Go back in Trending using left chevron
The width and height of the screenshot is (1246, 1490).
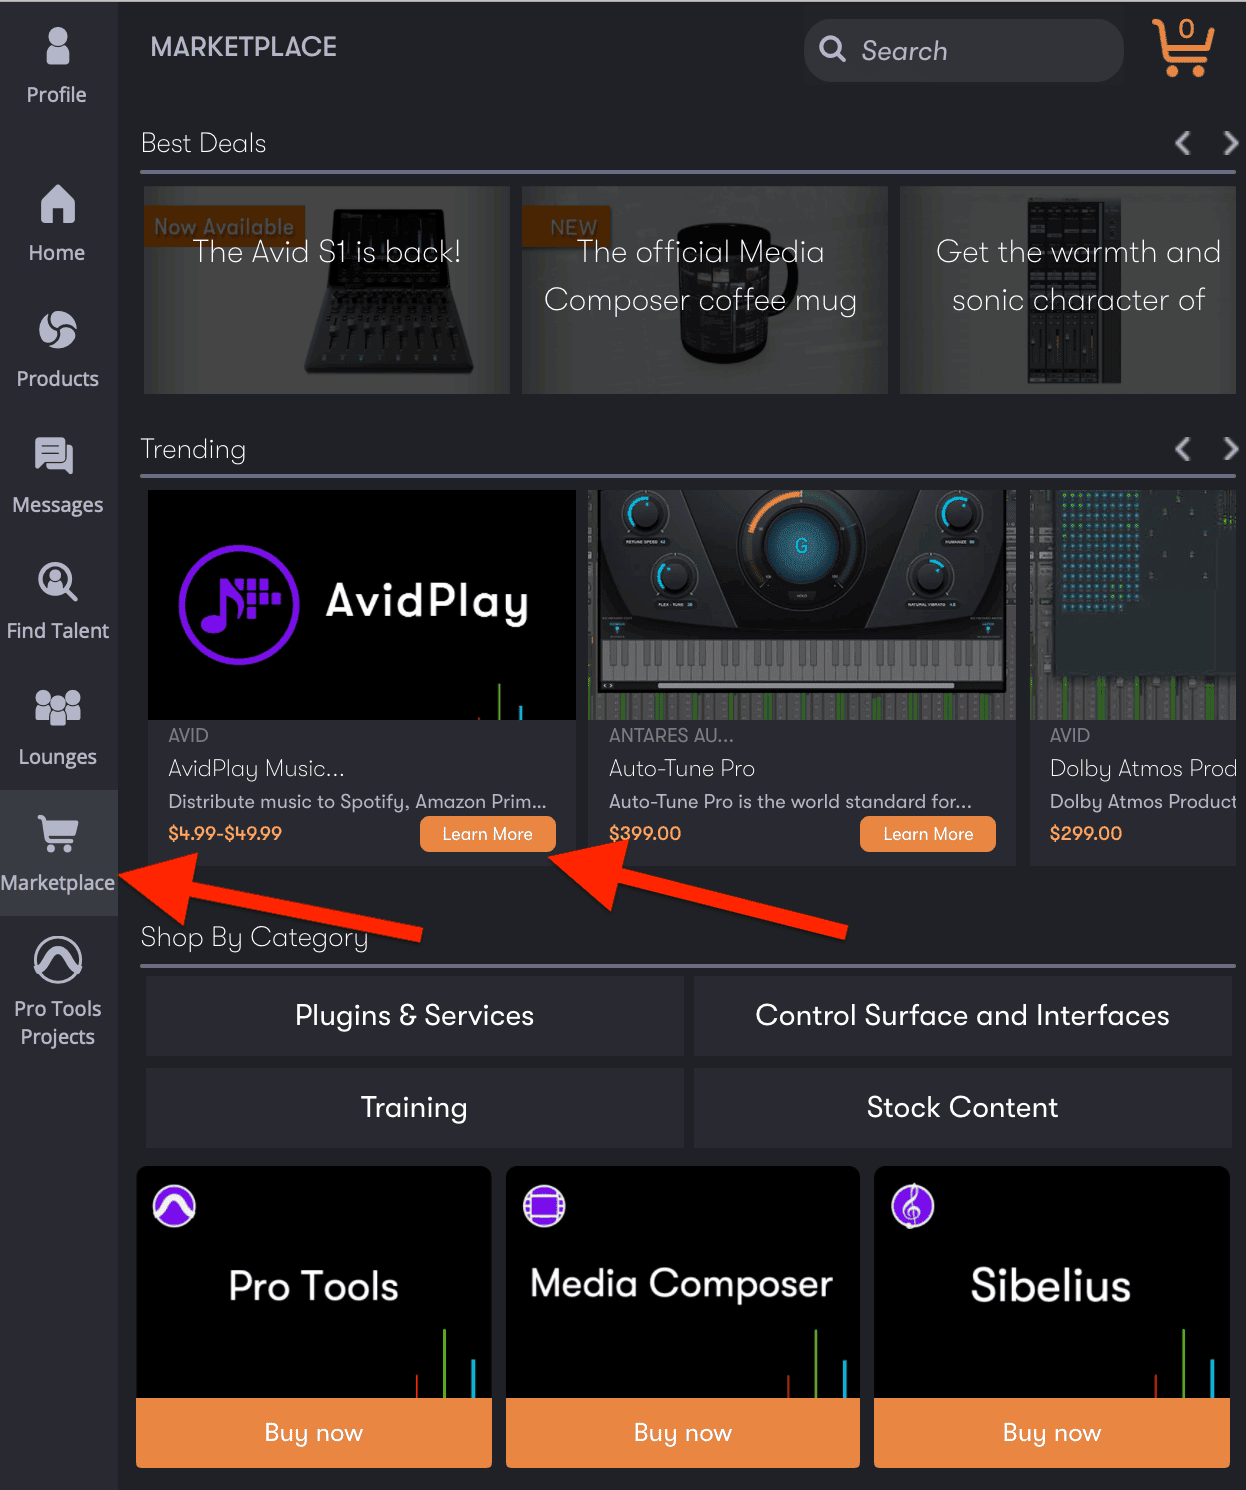1182,449
